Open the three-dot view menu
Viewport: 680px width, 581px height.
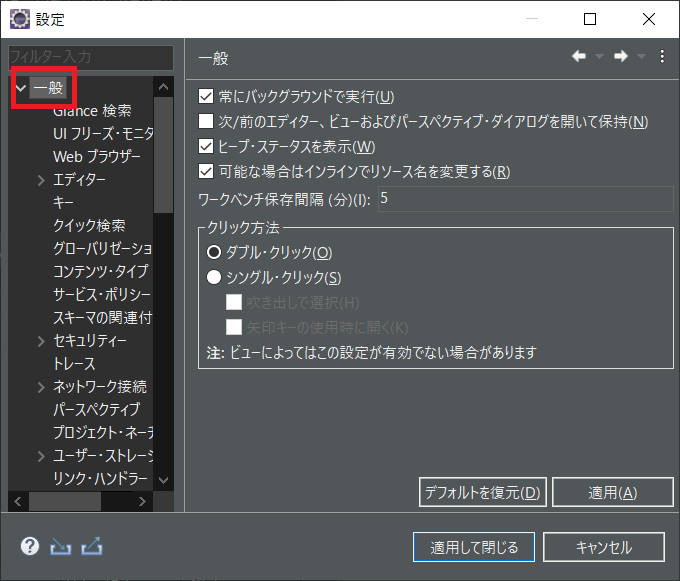pos(662,56)
